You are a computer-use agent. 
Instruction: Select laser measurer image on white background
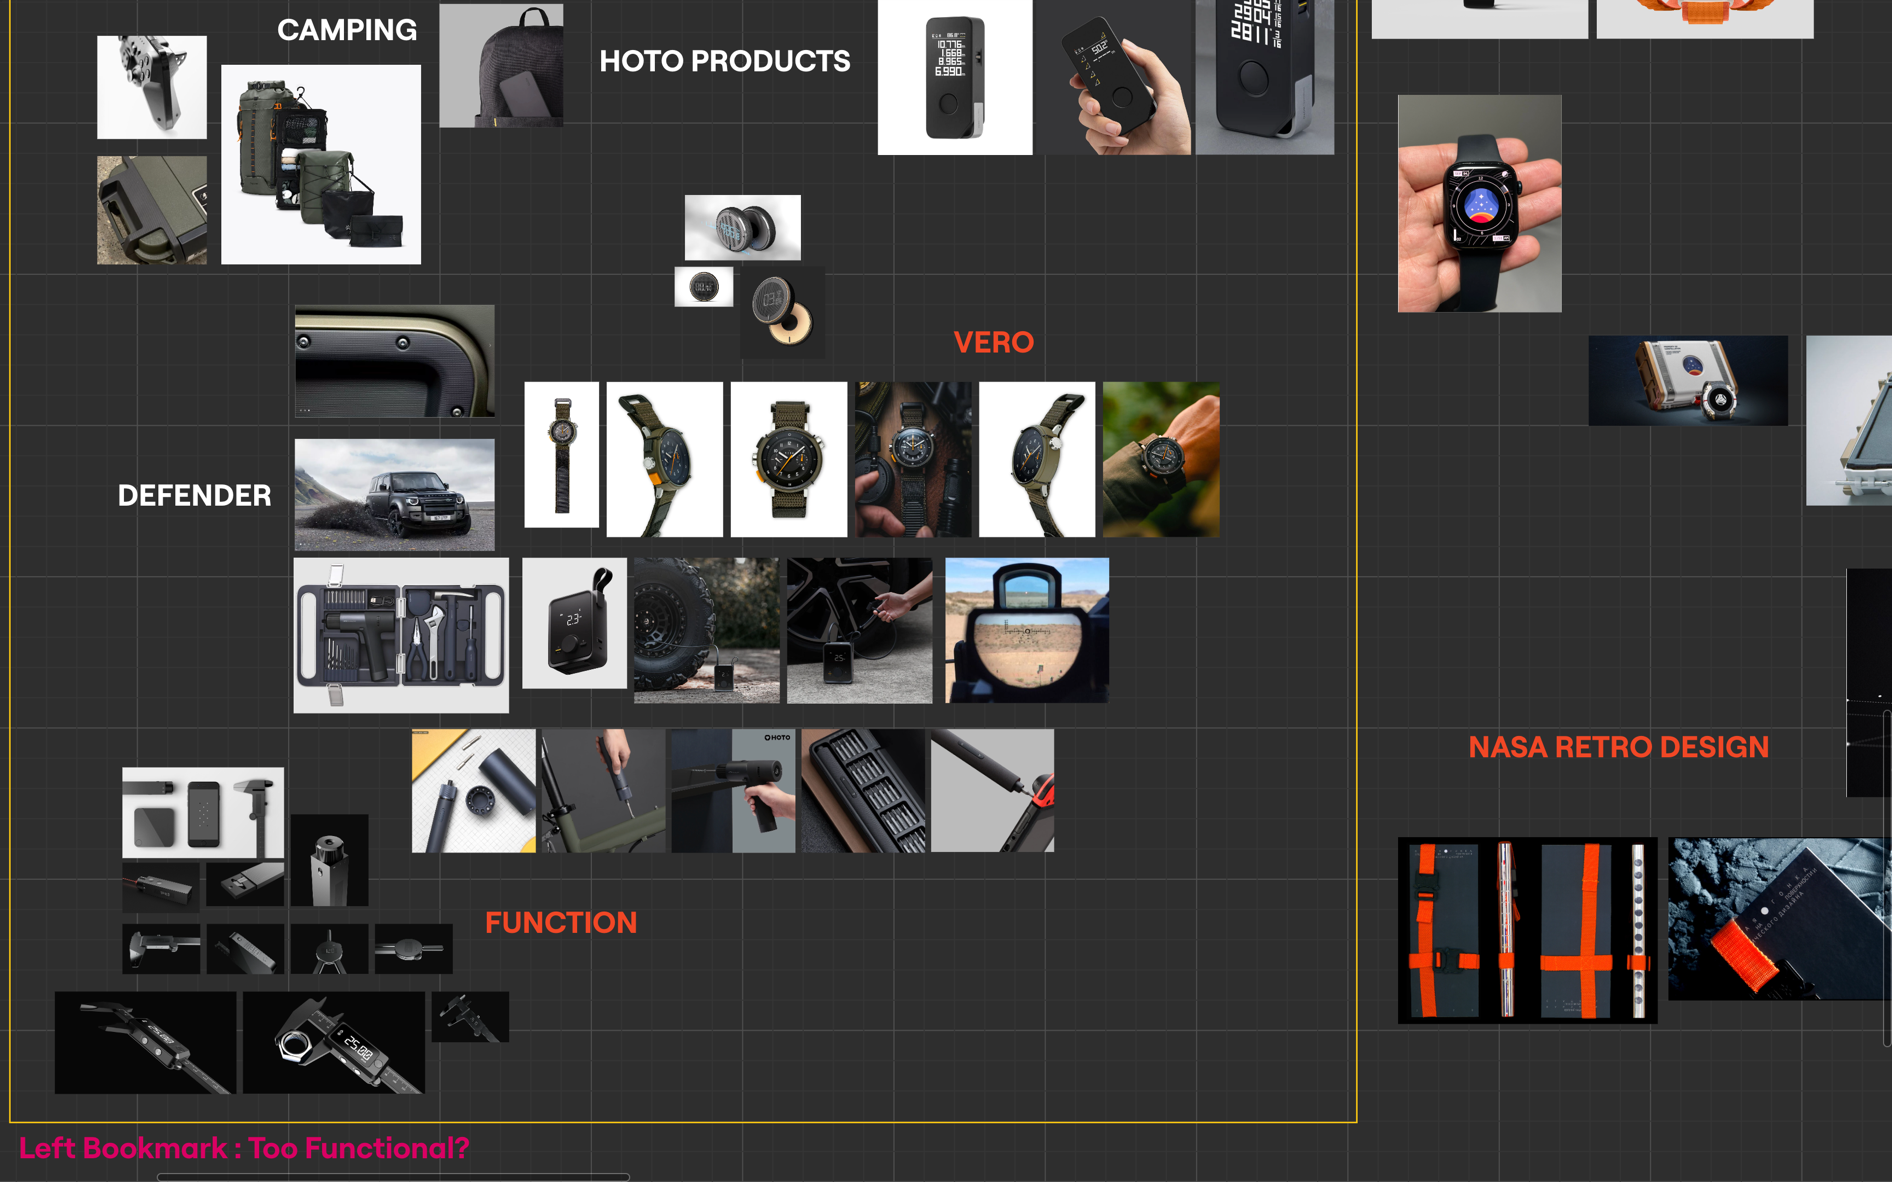click(x=954, y=77)
